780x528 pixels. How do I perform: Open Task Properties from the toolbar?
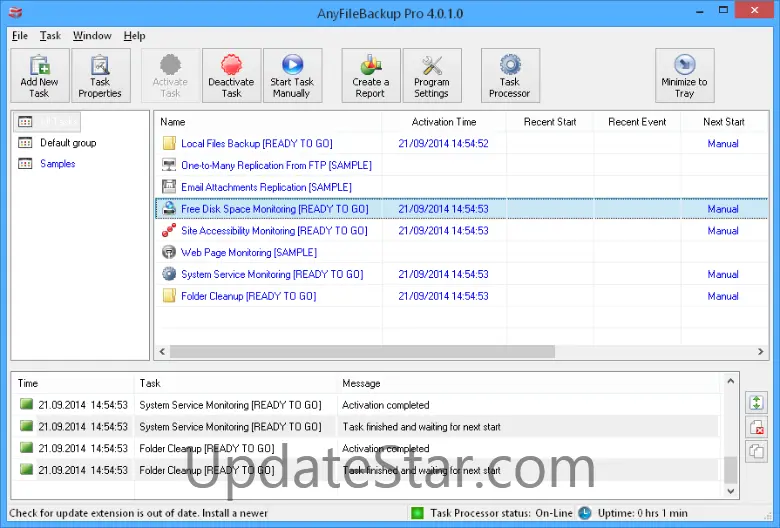click(100, 76)
